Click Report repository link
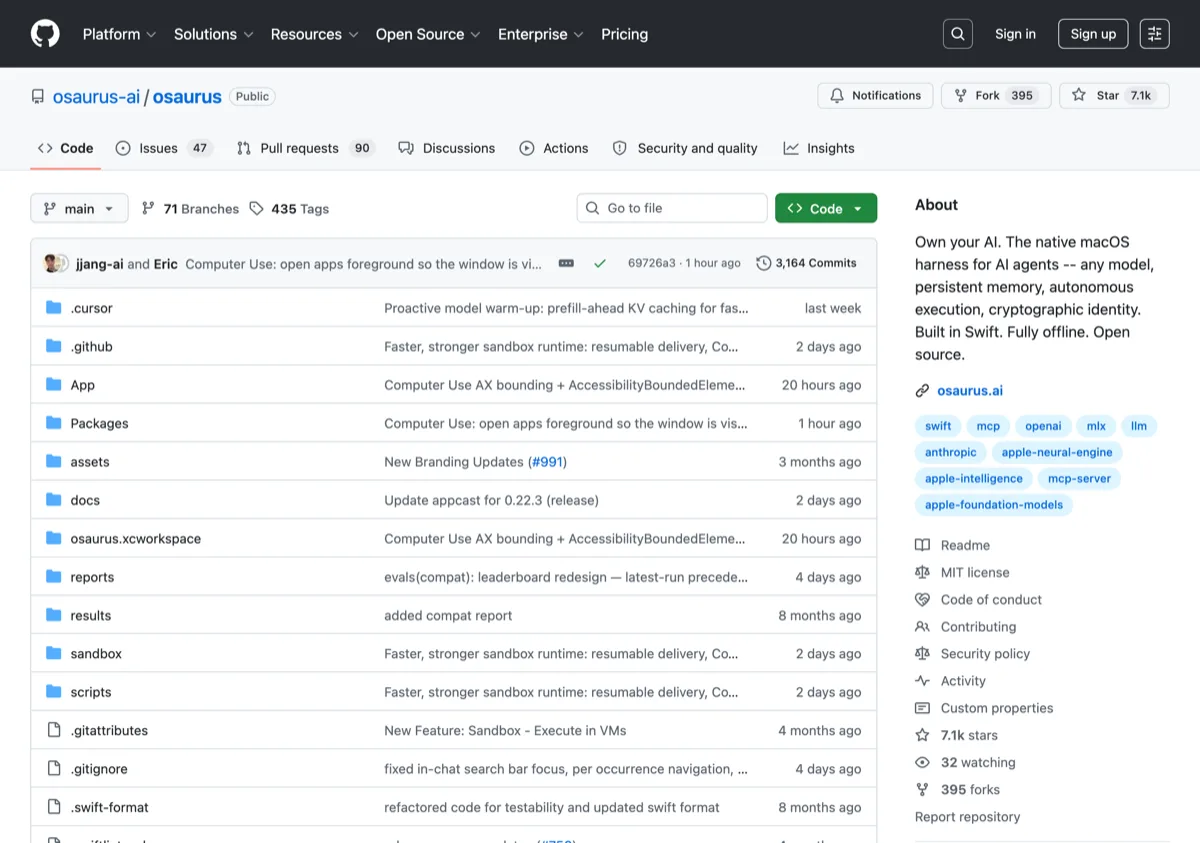 [x=967, y=816]
